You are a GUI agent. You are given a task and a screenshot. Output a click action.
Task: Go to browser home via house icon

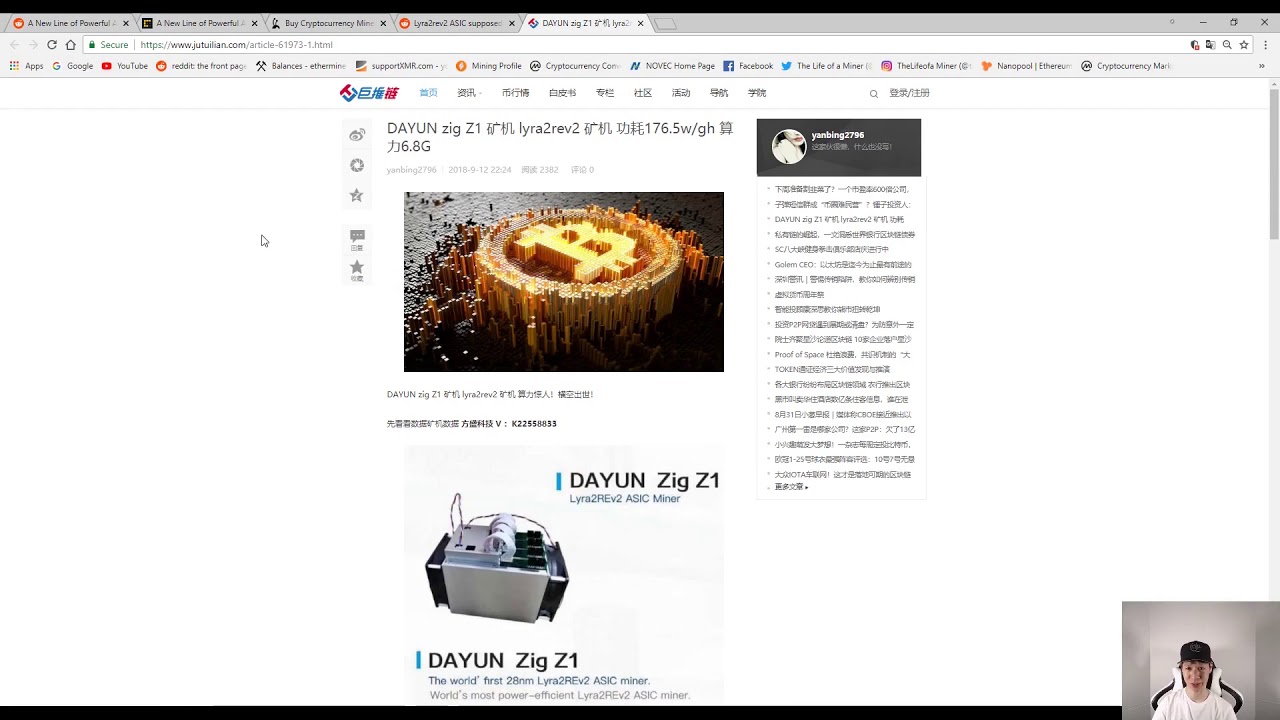pos(70,45)
